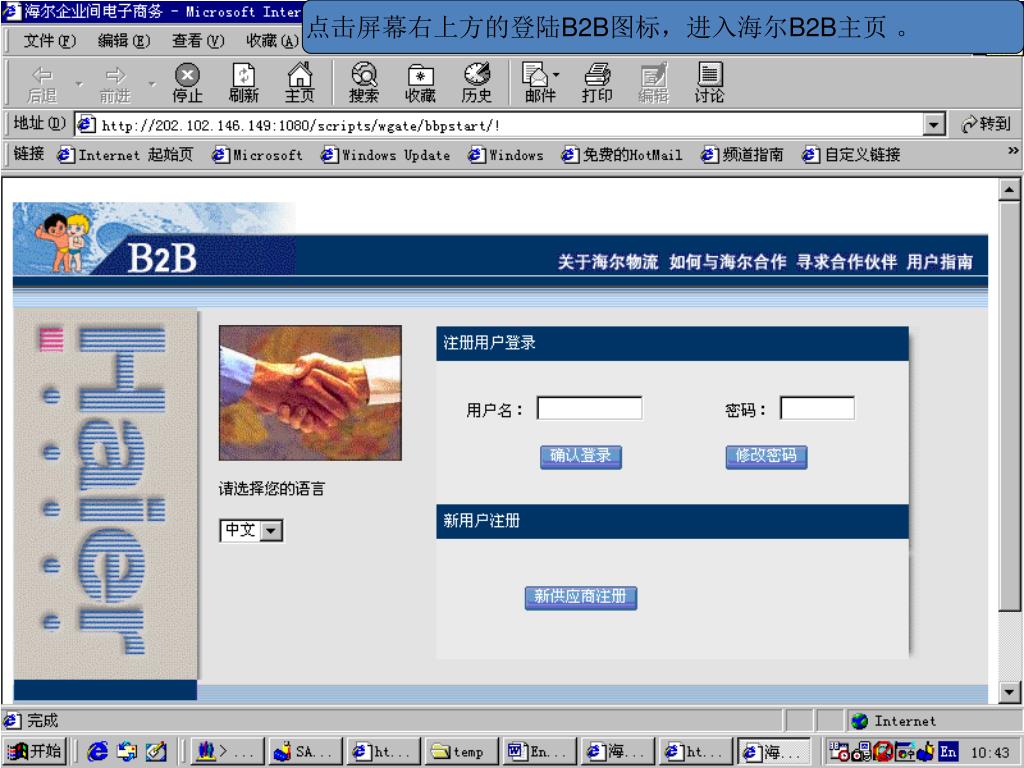Viewport: 1024px width, 768px height.
Task: Open the address bar dropdown arrow
Action: 935,124
